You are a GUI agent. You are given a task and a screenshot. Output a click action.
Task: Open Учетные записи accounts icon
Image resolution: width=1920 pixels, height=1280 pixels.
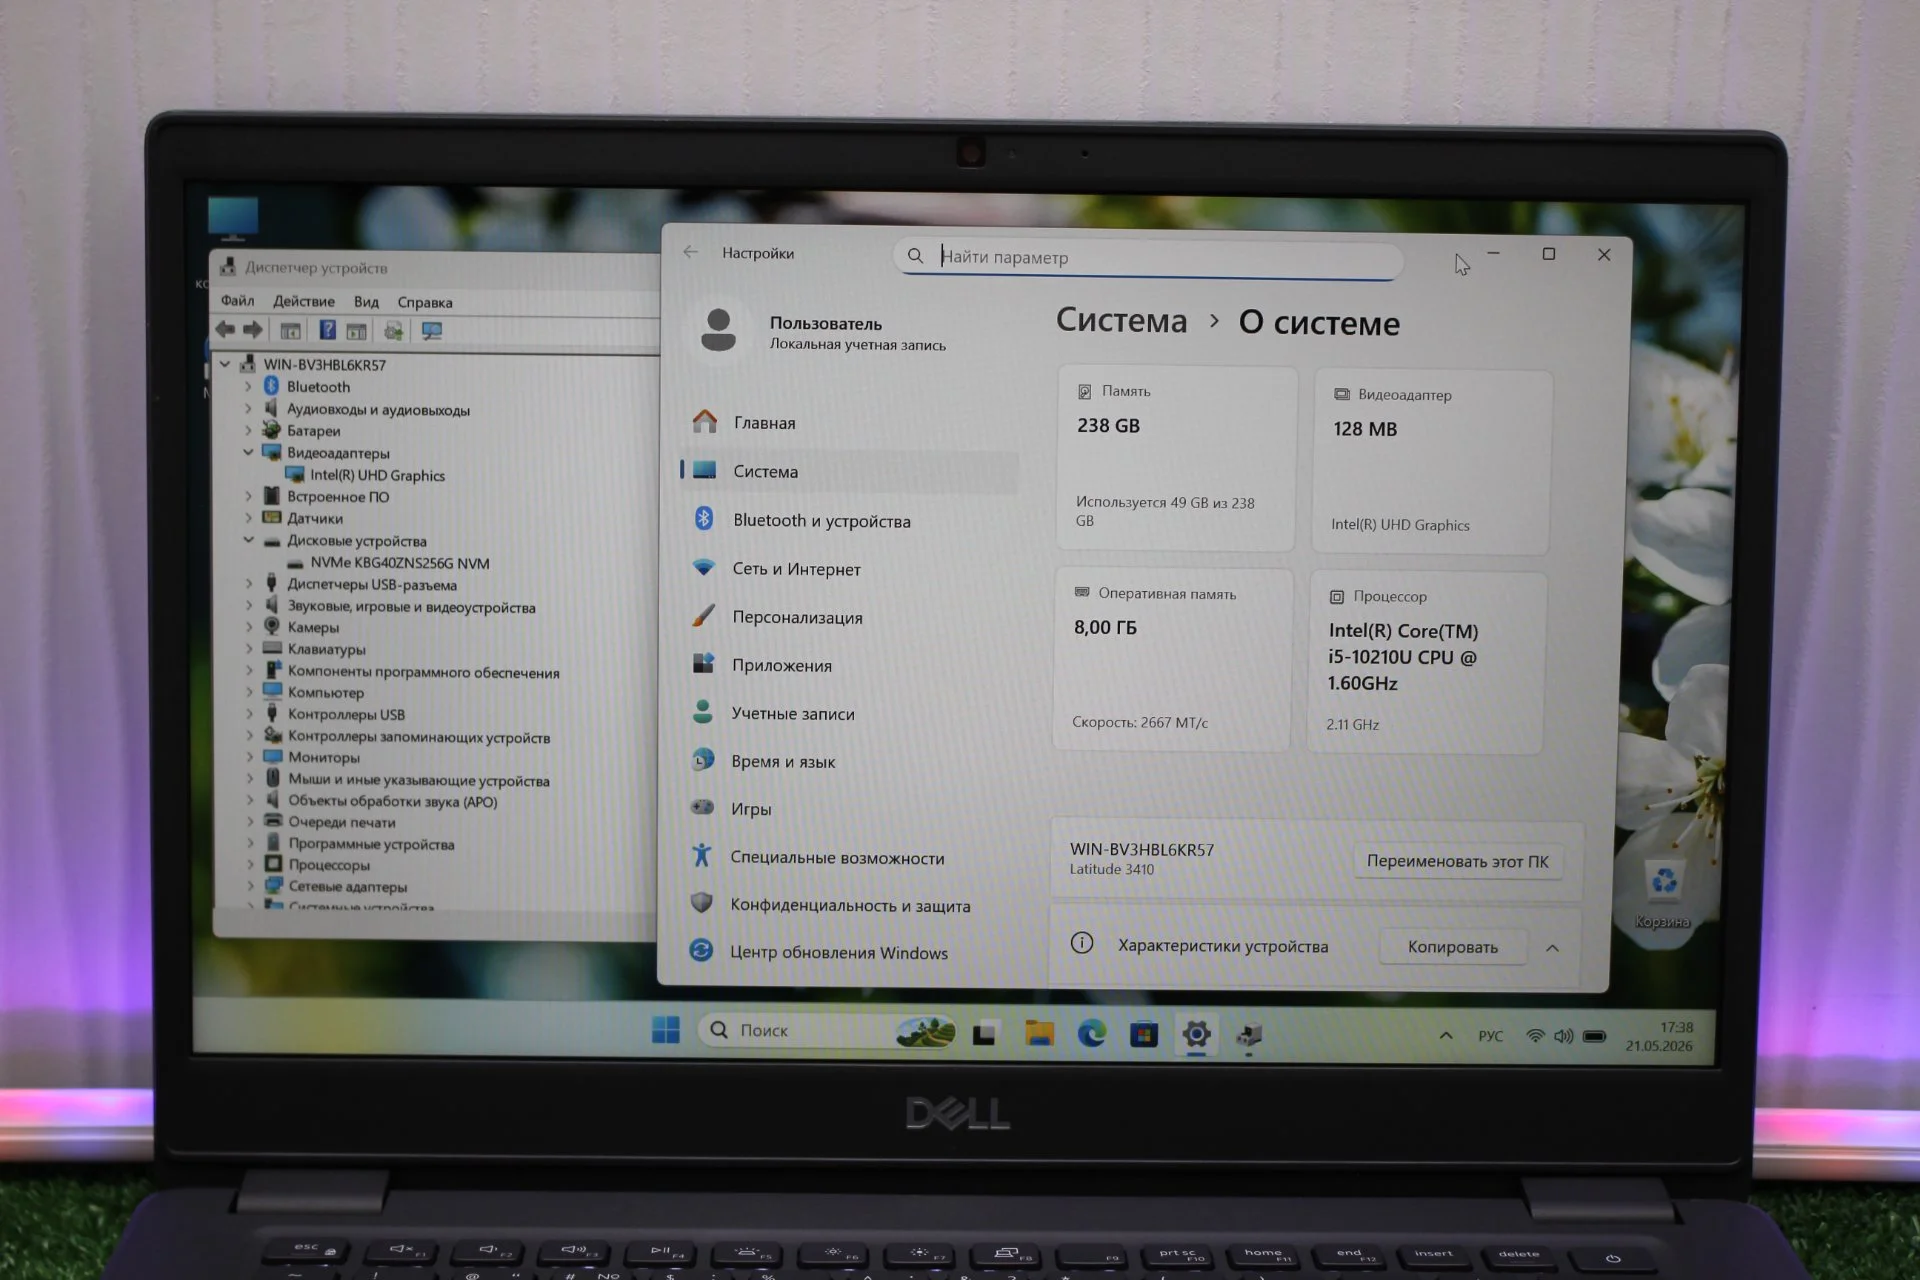tap(703, 712)
